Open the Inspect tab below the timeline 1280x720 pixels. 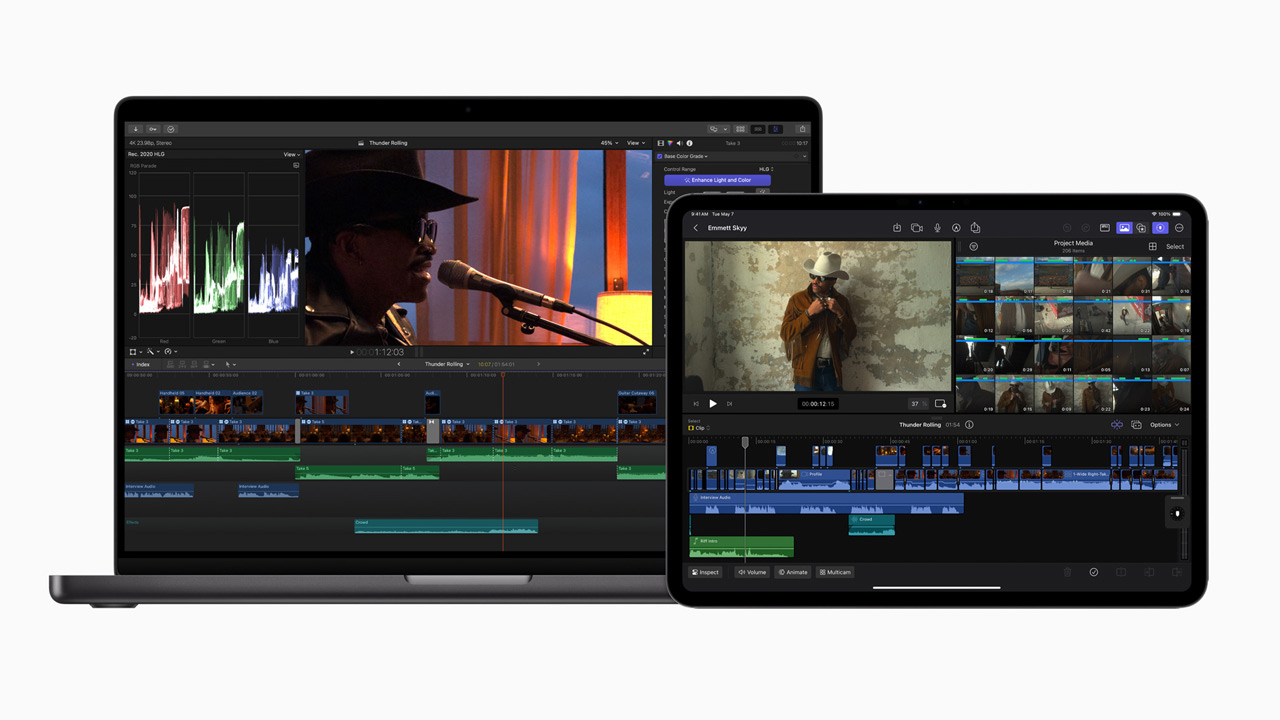click(x=705, y=572)
